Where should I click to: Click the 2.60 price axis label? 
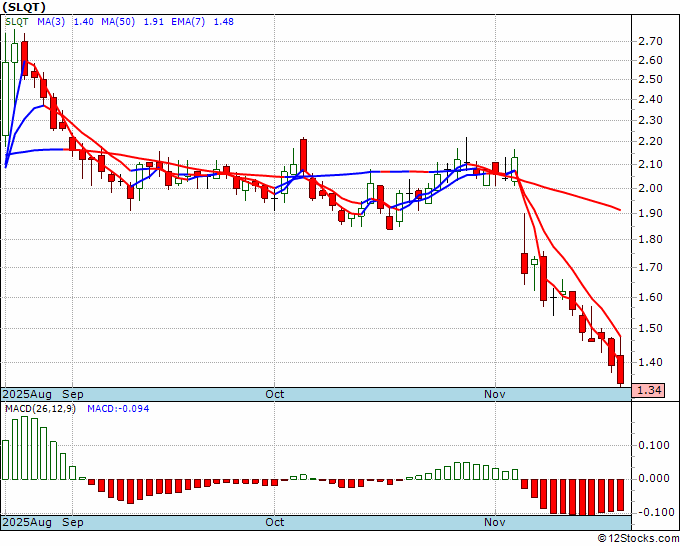point(651,60)
